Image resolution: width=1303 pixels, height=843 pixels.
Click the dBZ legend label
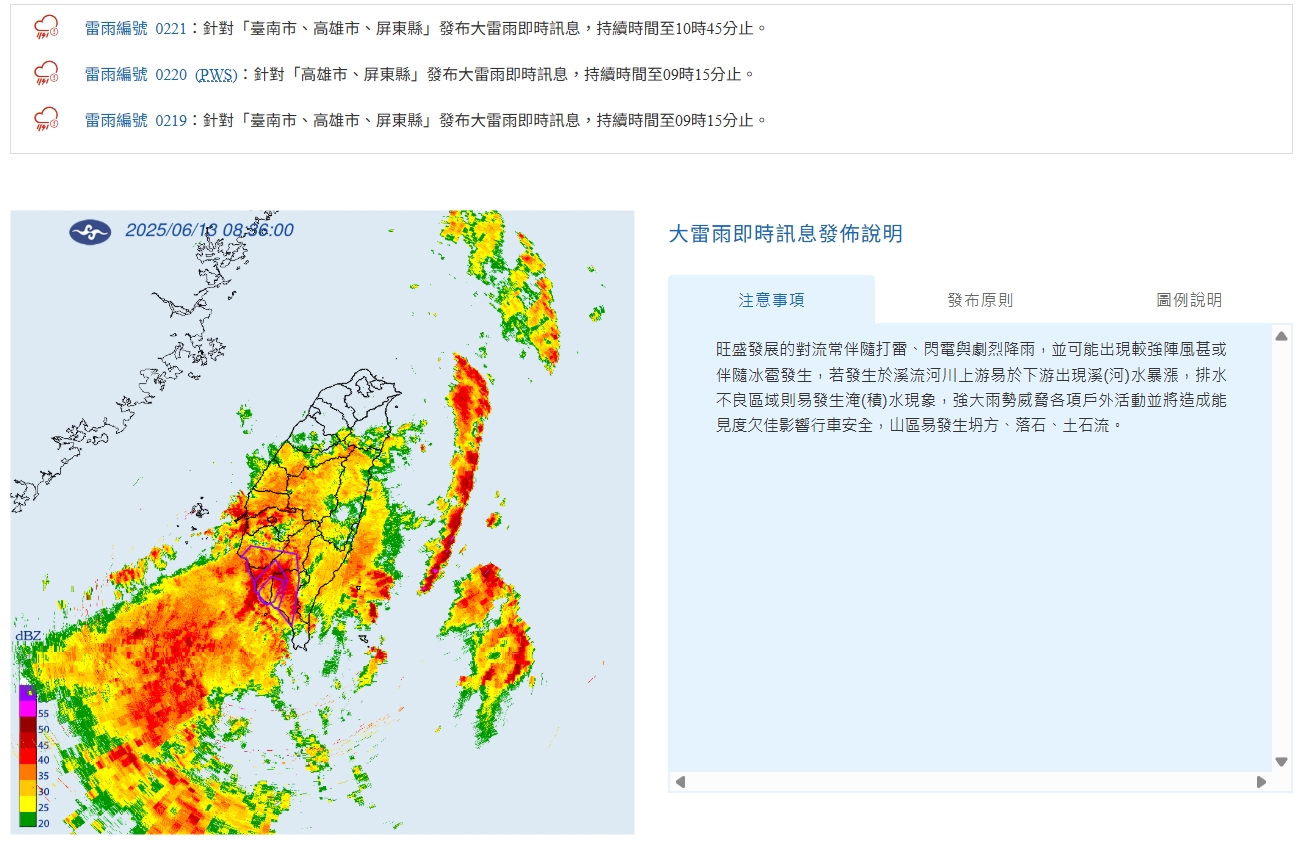[x=28, y=636]
